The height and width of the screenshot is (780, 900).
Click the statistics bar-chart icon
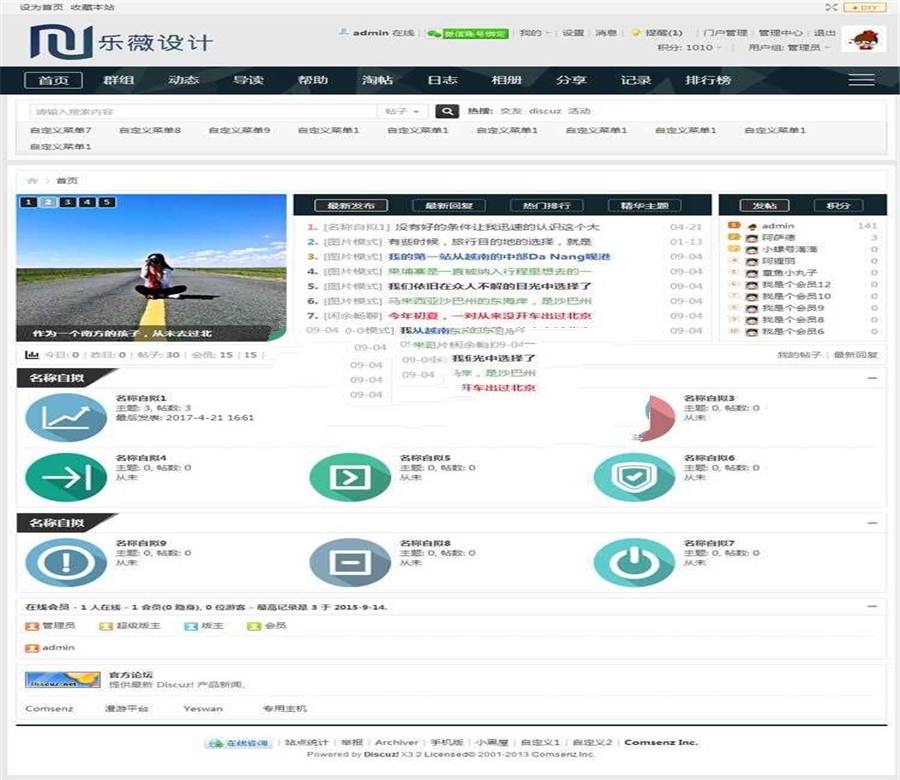coord(32,355)
